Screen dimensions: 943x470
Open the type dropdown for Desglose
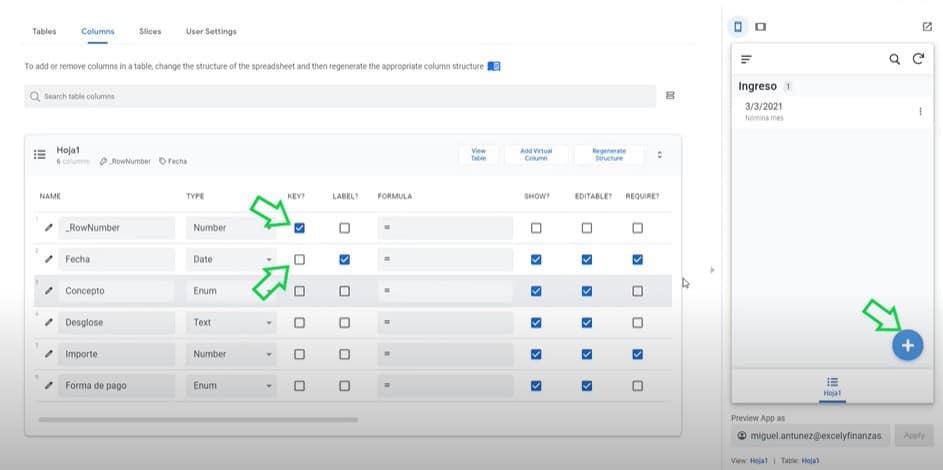(x=231, y=322)
